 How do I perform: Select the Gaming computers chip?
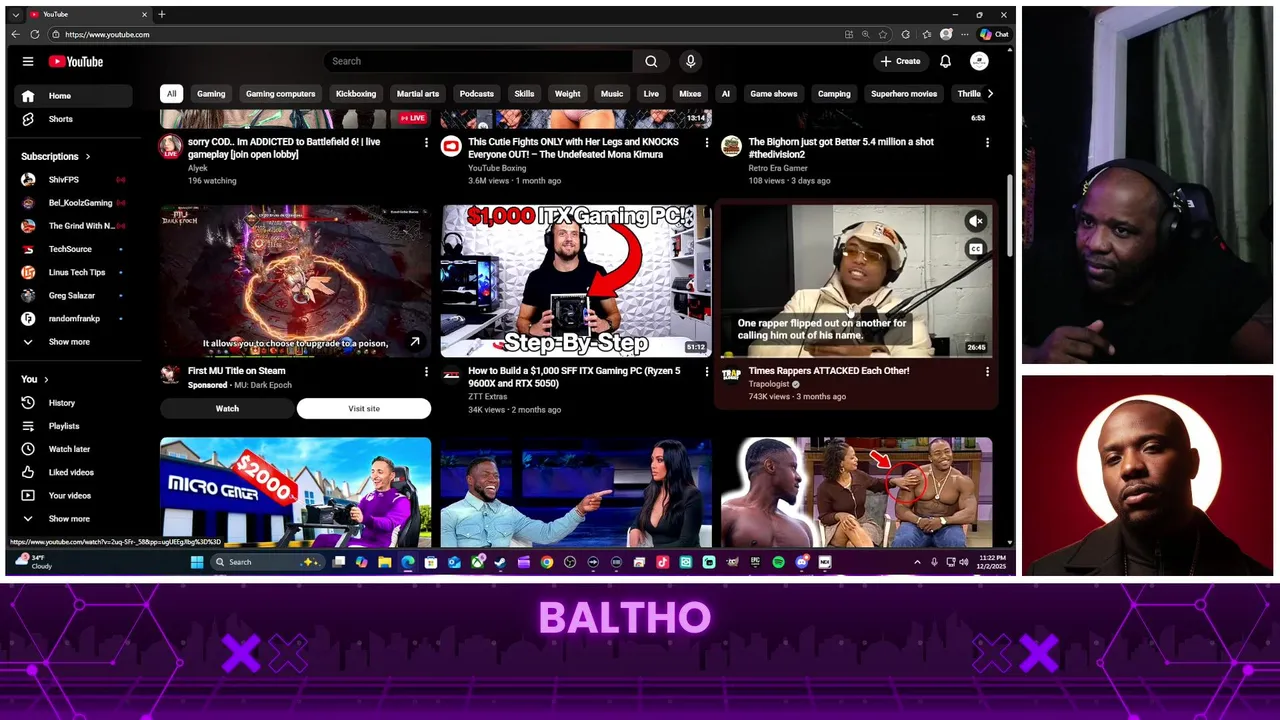click(280, 94)
